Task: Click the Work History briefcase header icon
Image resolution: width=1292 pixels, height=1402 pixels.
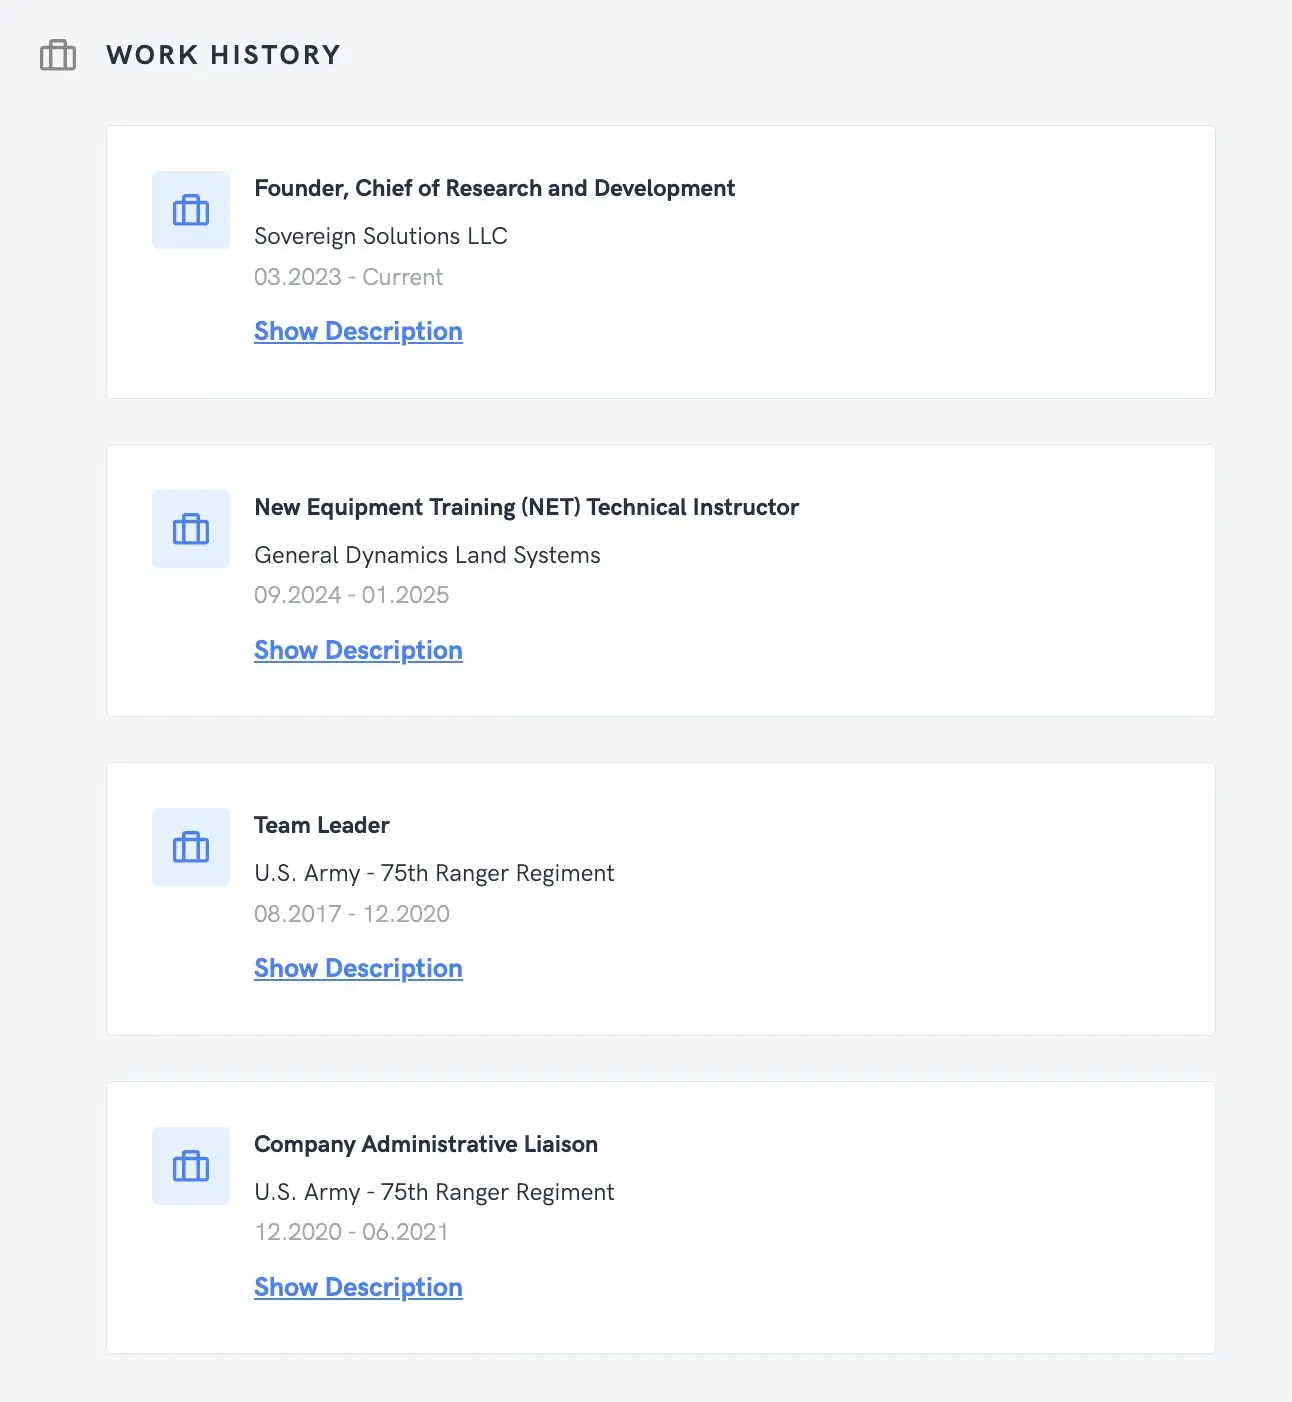Action: 58,55
